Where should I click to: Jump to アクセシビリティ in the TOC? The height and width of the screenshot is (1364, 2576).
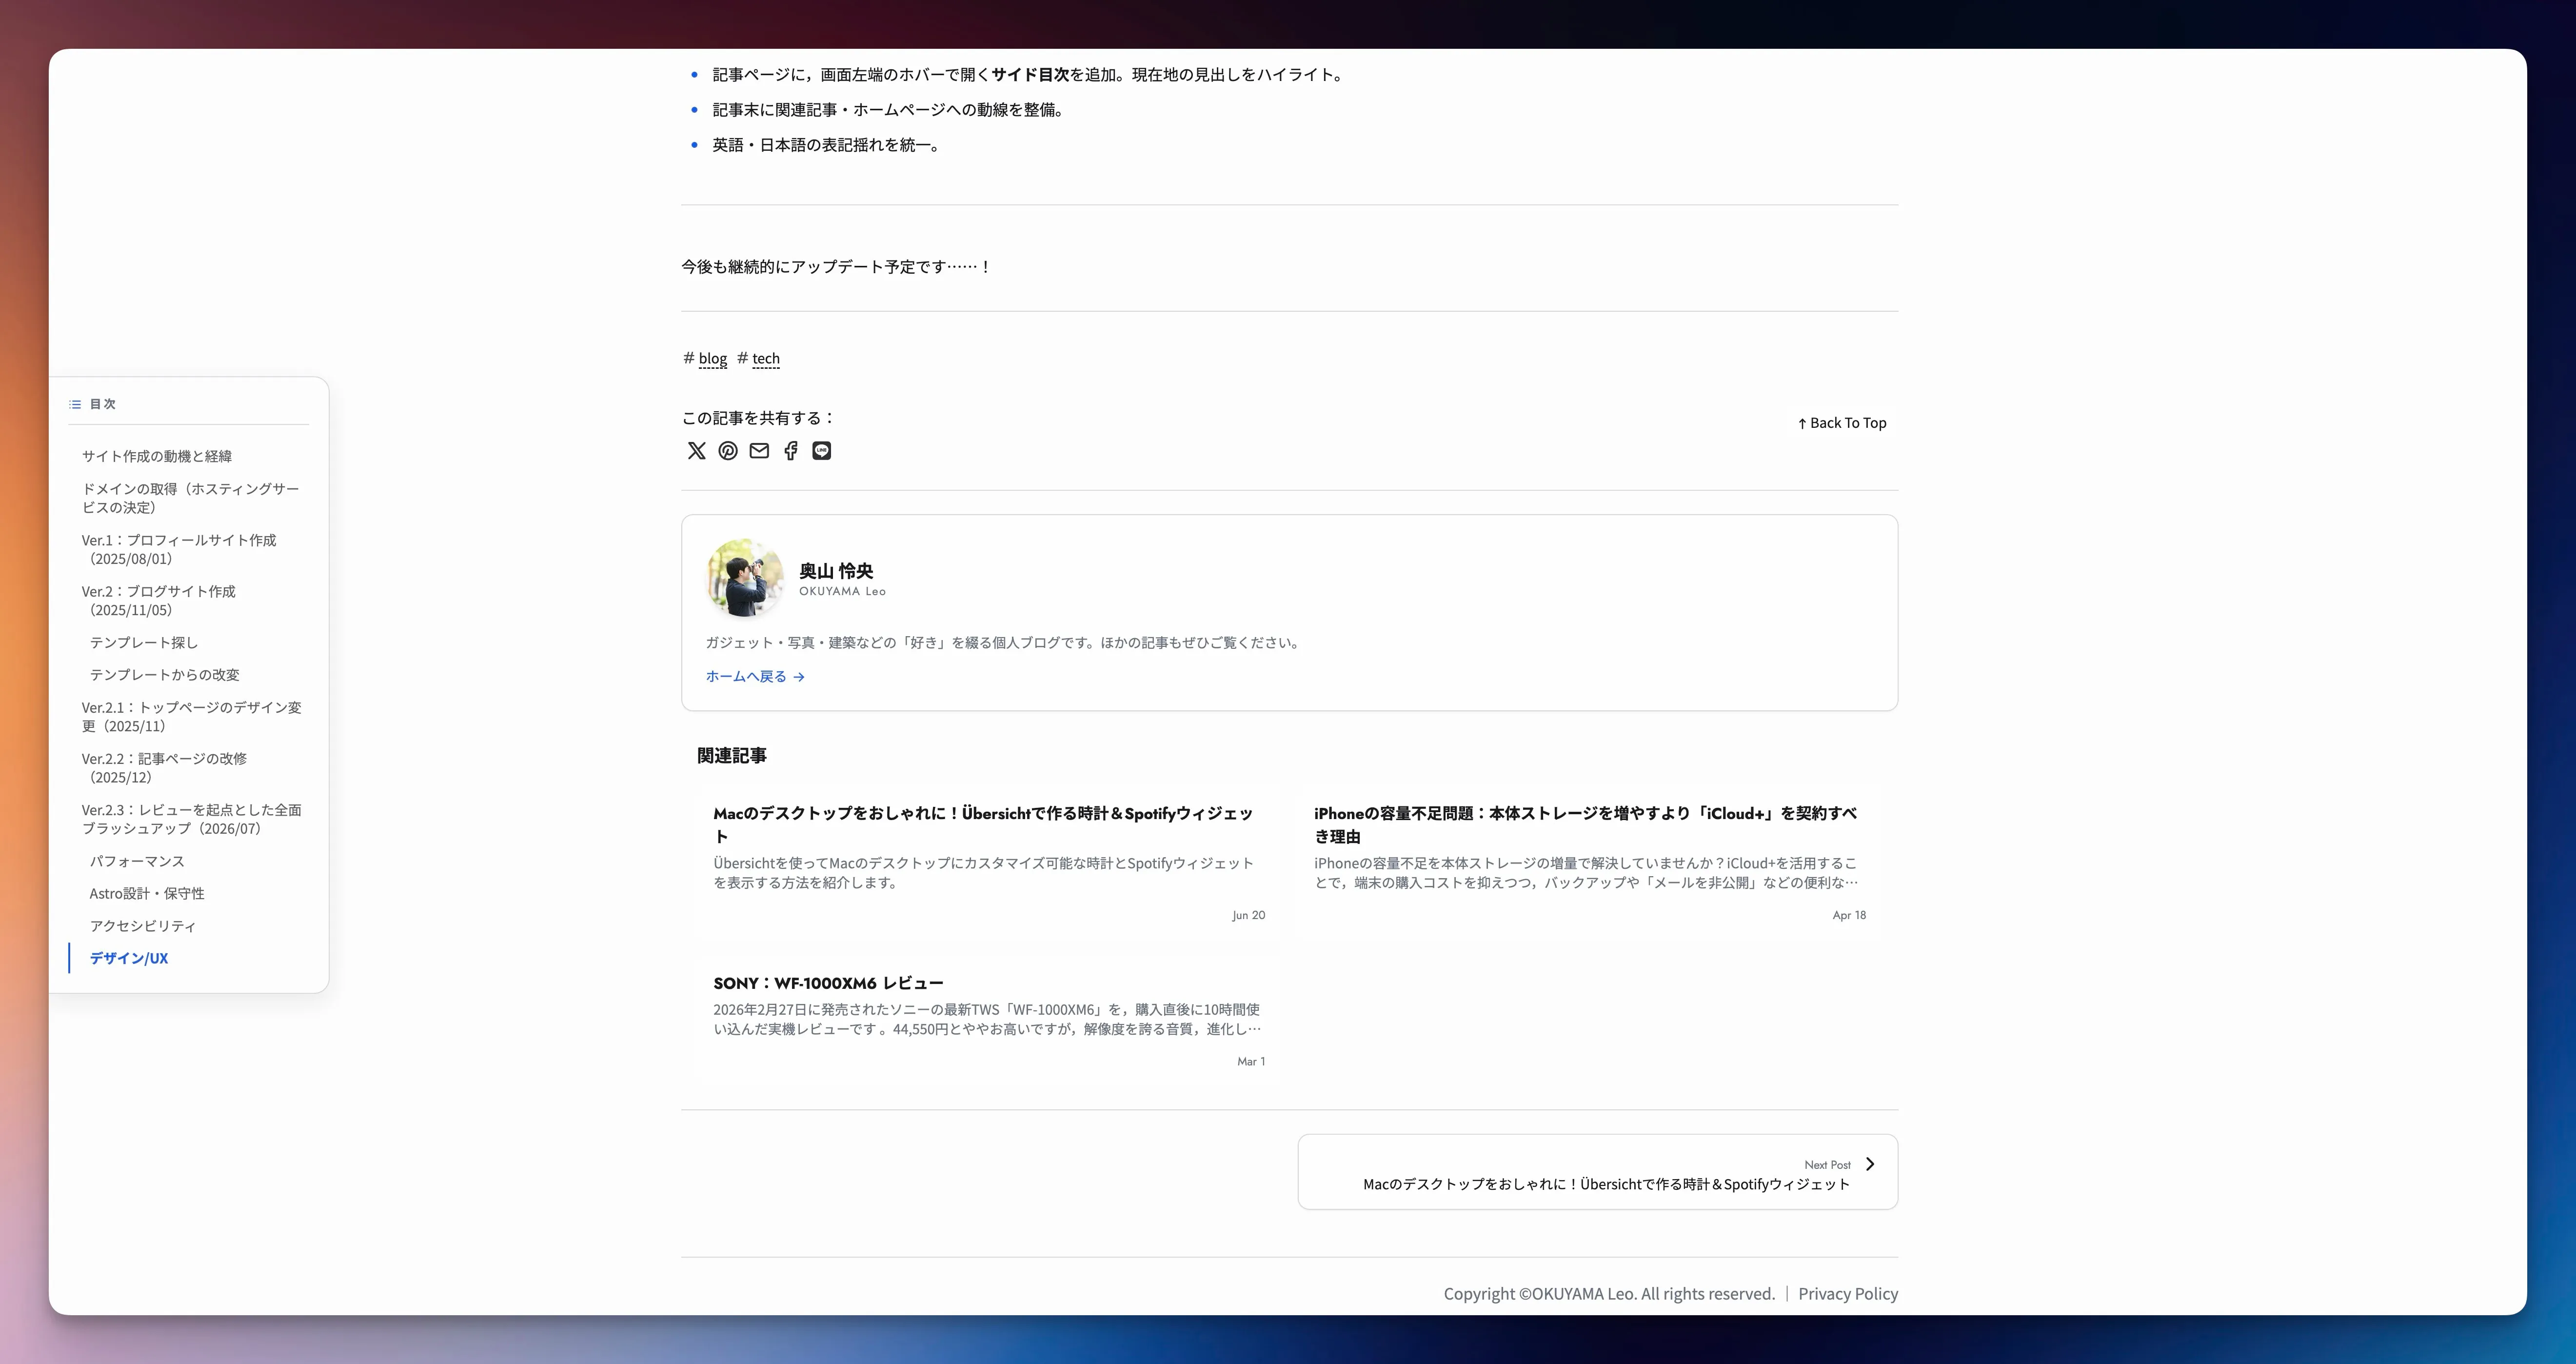143,926
